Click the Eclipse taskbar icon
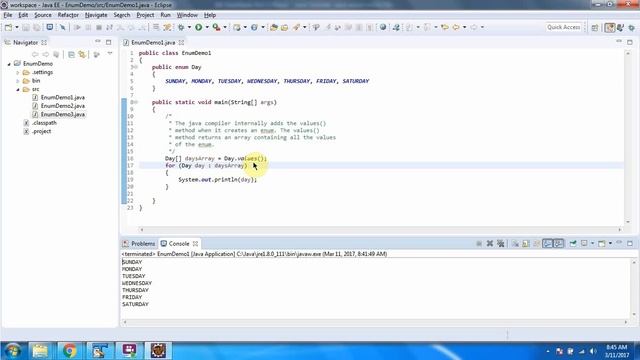Screen dimensions: 640x360 click(x=158, y=351)
